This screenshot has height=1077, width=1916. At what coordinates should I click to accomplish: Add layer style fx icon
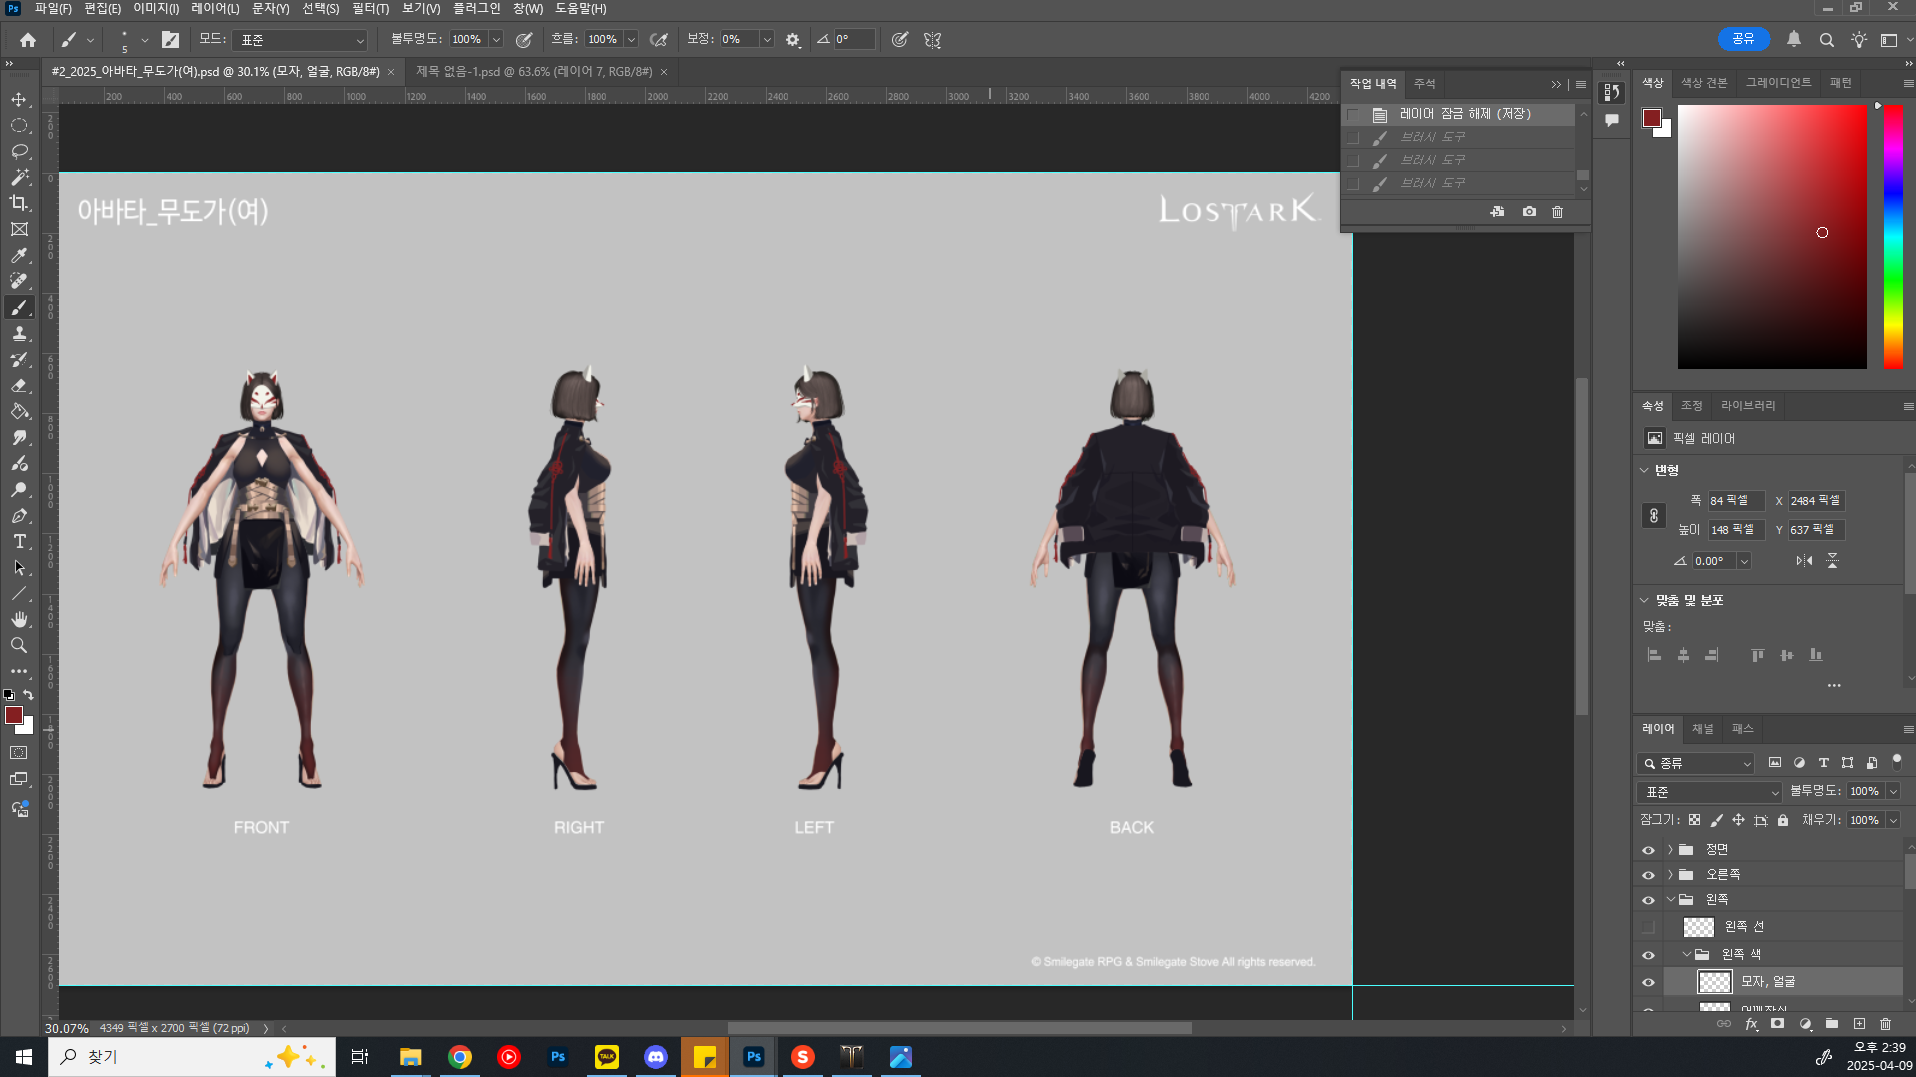coord(1752,1024)
